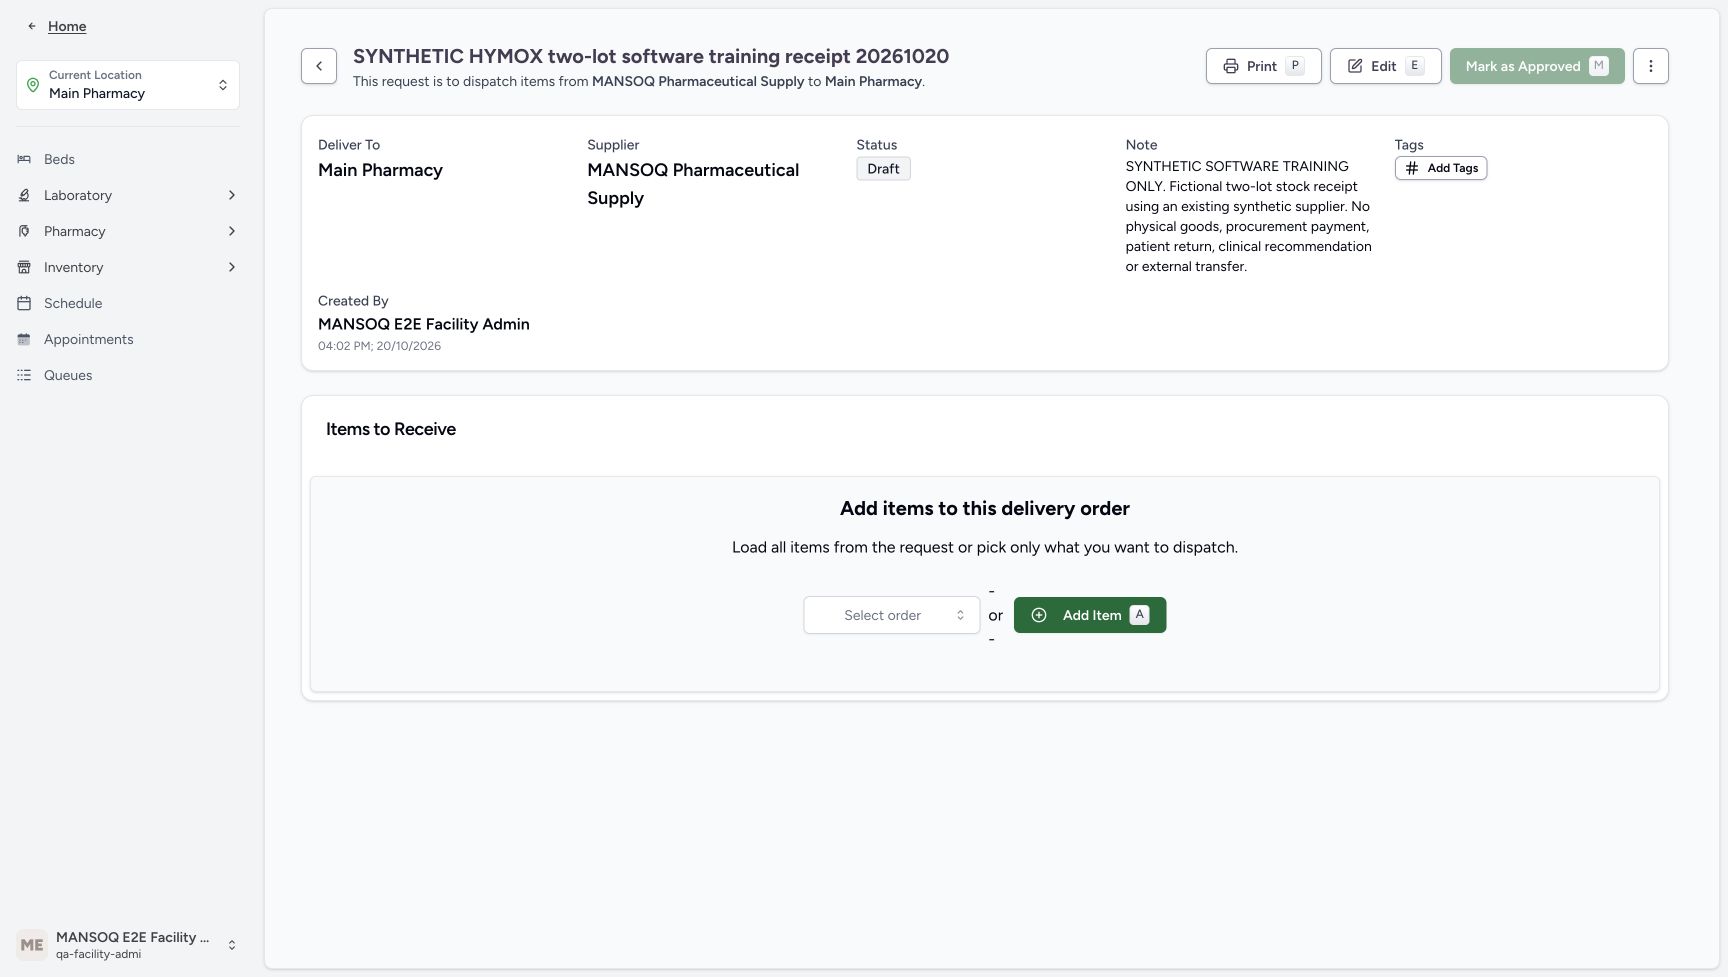The width and height of the screenshot is (1728, 977).
Task: Click the created timestamp '04:02 PM; 20/10/2026'
Action: (x=379, y=346)
